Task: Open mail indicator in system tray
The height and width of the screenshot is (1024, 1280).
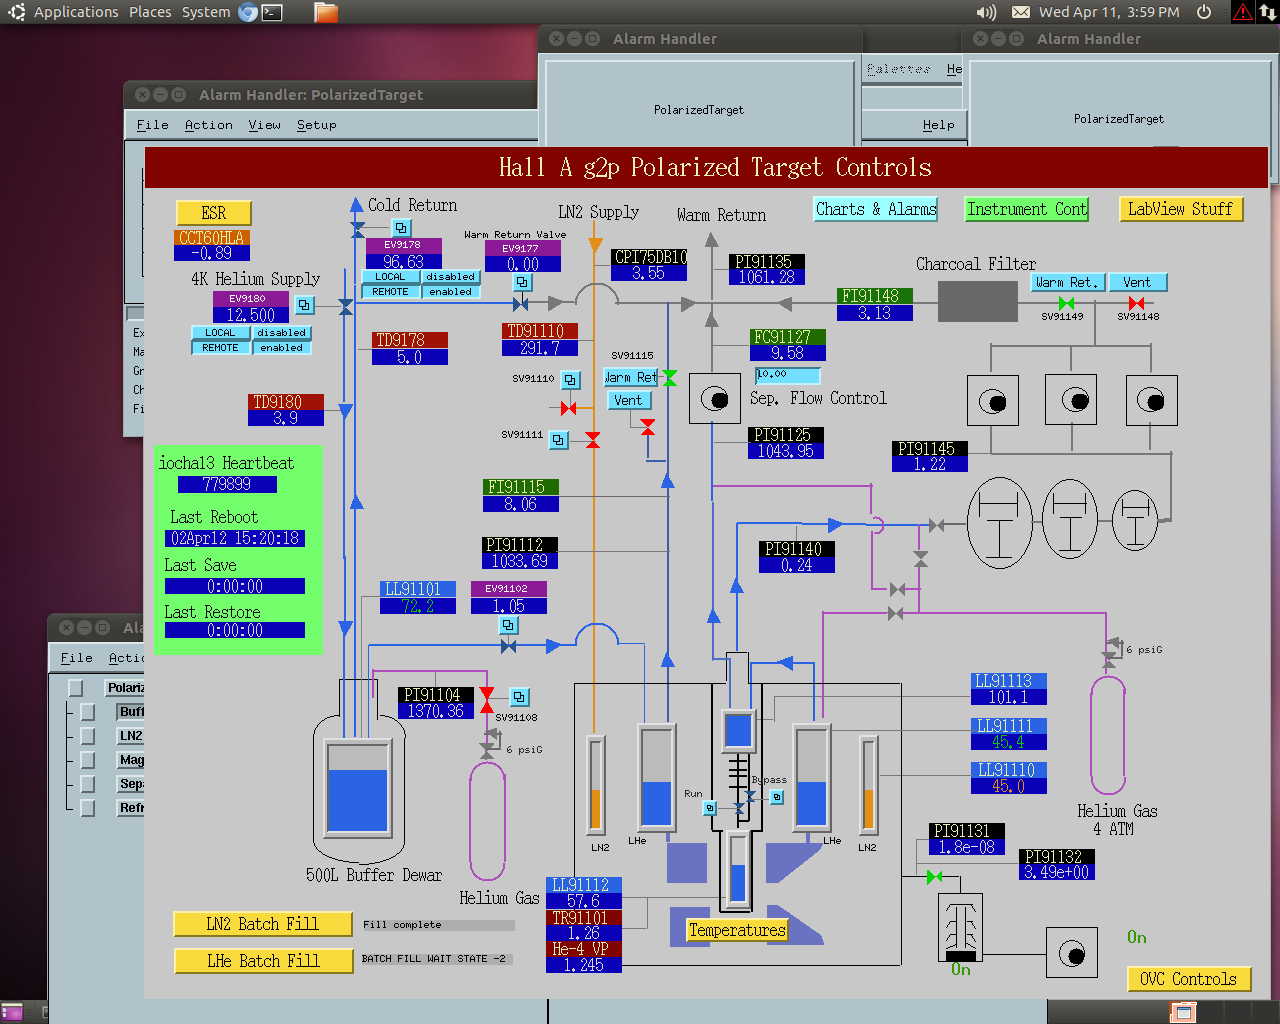Action: (1021, 12)
